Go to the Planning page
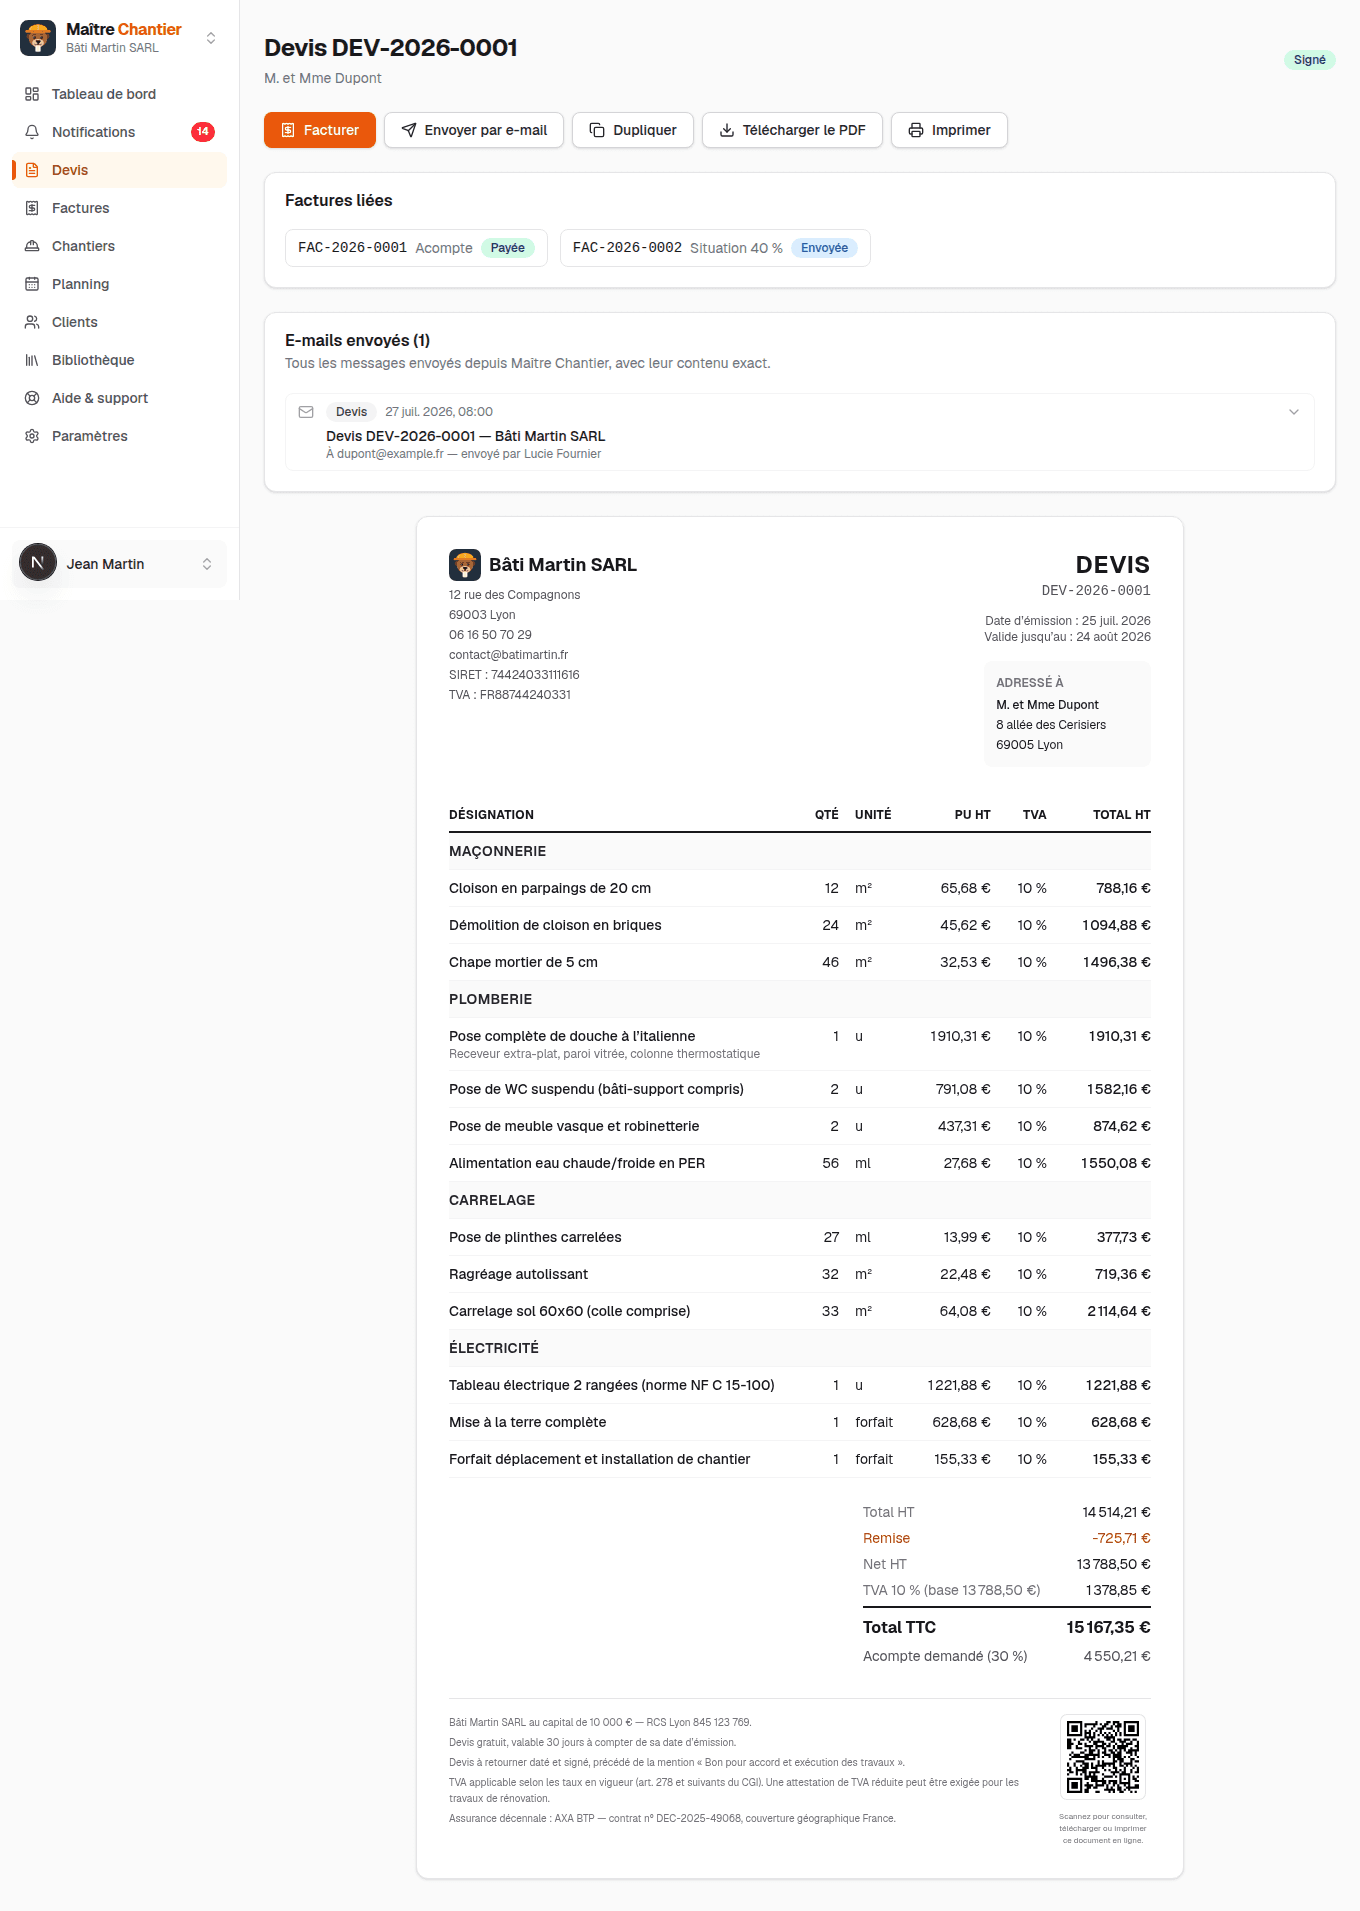The image size is (1360, 1911). 120,284
